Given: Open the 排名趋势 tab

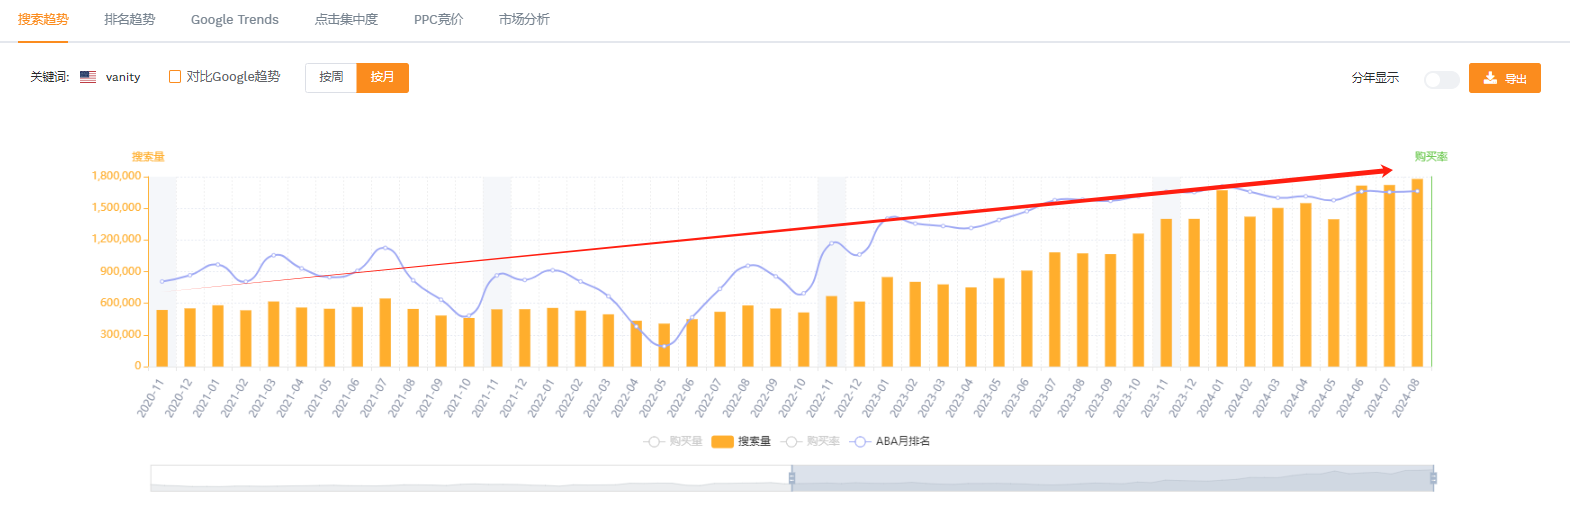Looking at the screenshot, I should pos(130,19).
